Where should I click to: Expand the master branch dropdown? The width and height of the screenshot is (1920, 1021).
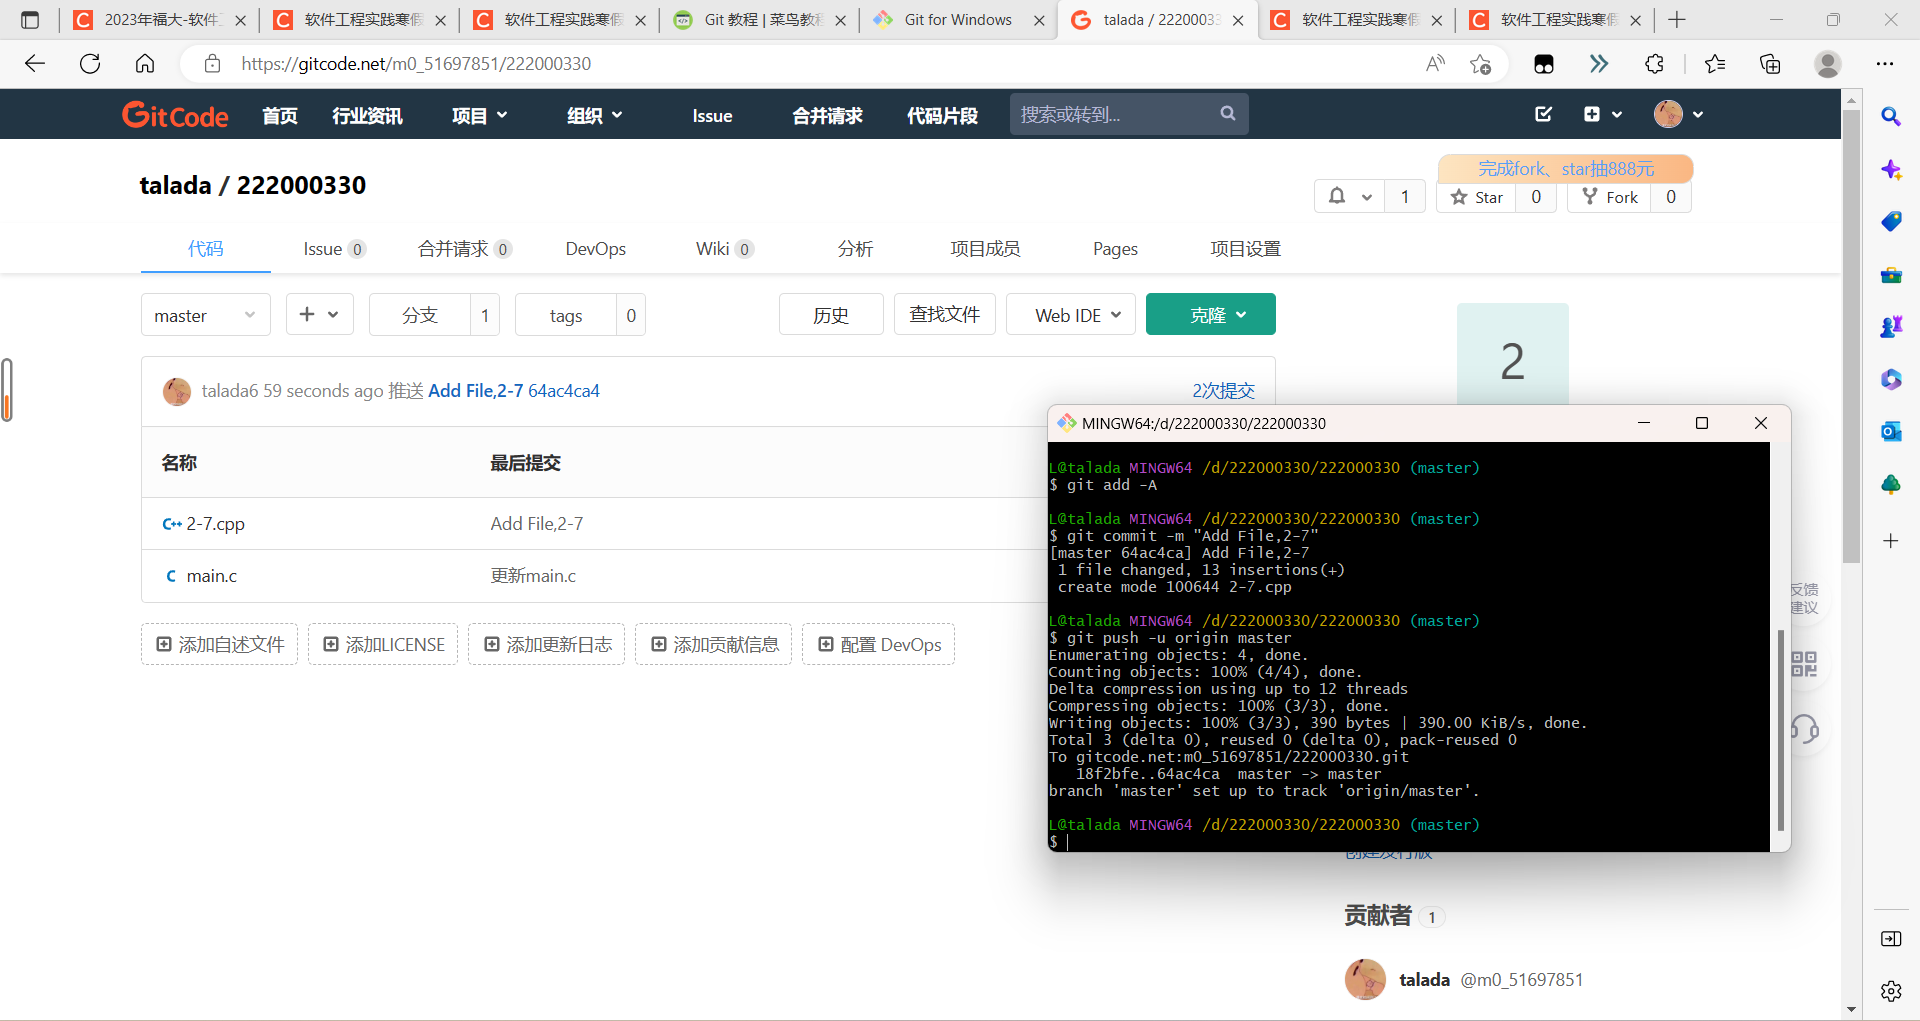pos(205,315)
